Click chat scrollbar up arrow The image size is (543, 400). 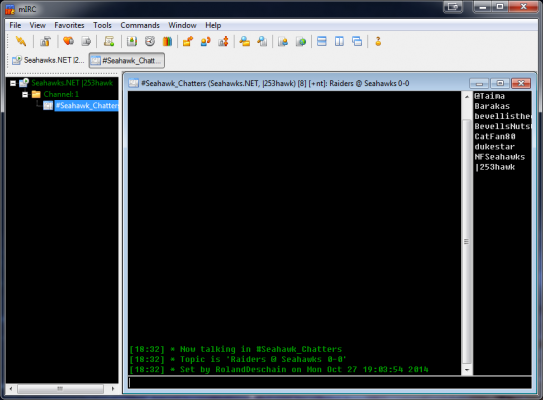click(466, 97)
